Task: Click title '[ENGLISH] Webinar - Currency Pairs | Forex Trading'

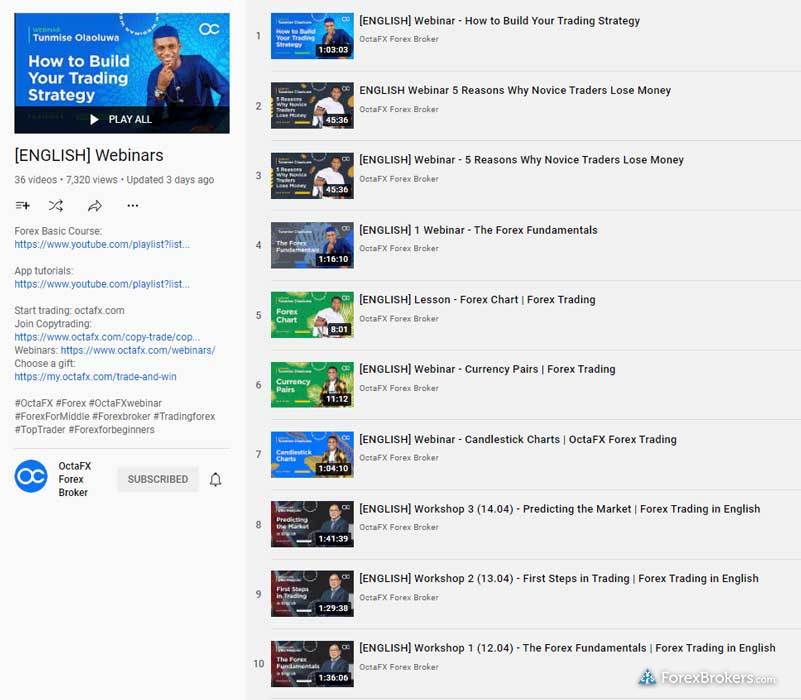Action: coord(487,369)
